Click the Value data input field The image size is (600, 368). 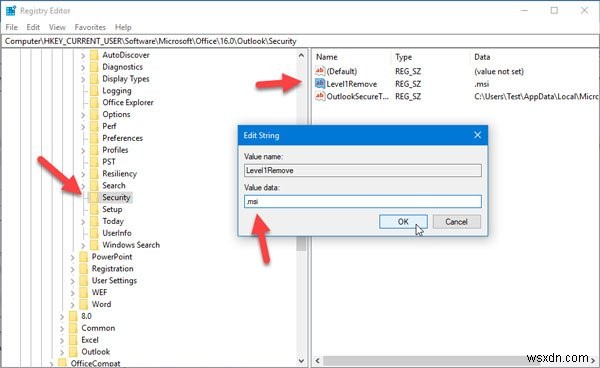pyautogui.click(x=363, y=201)
